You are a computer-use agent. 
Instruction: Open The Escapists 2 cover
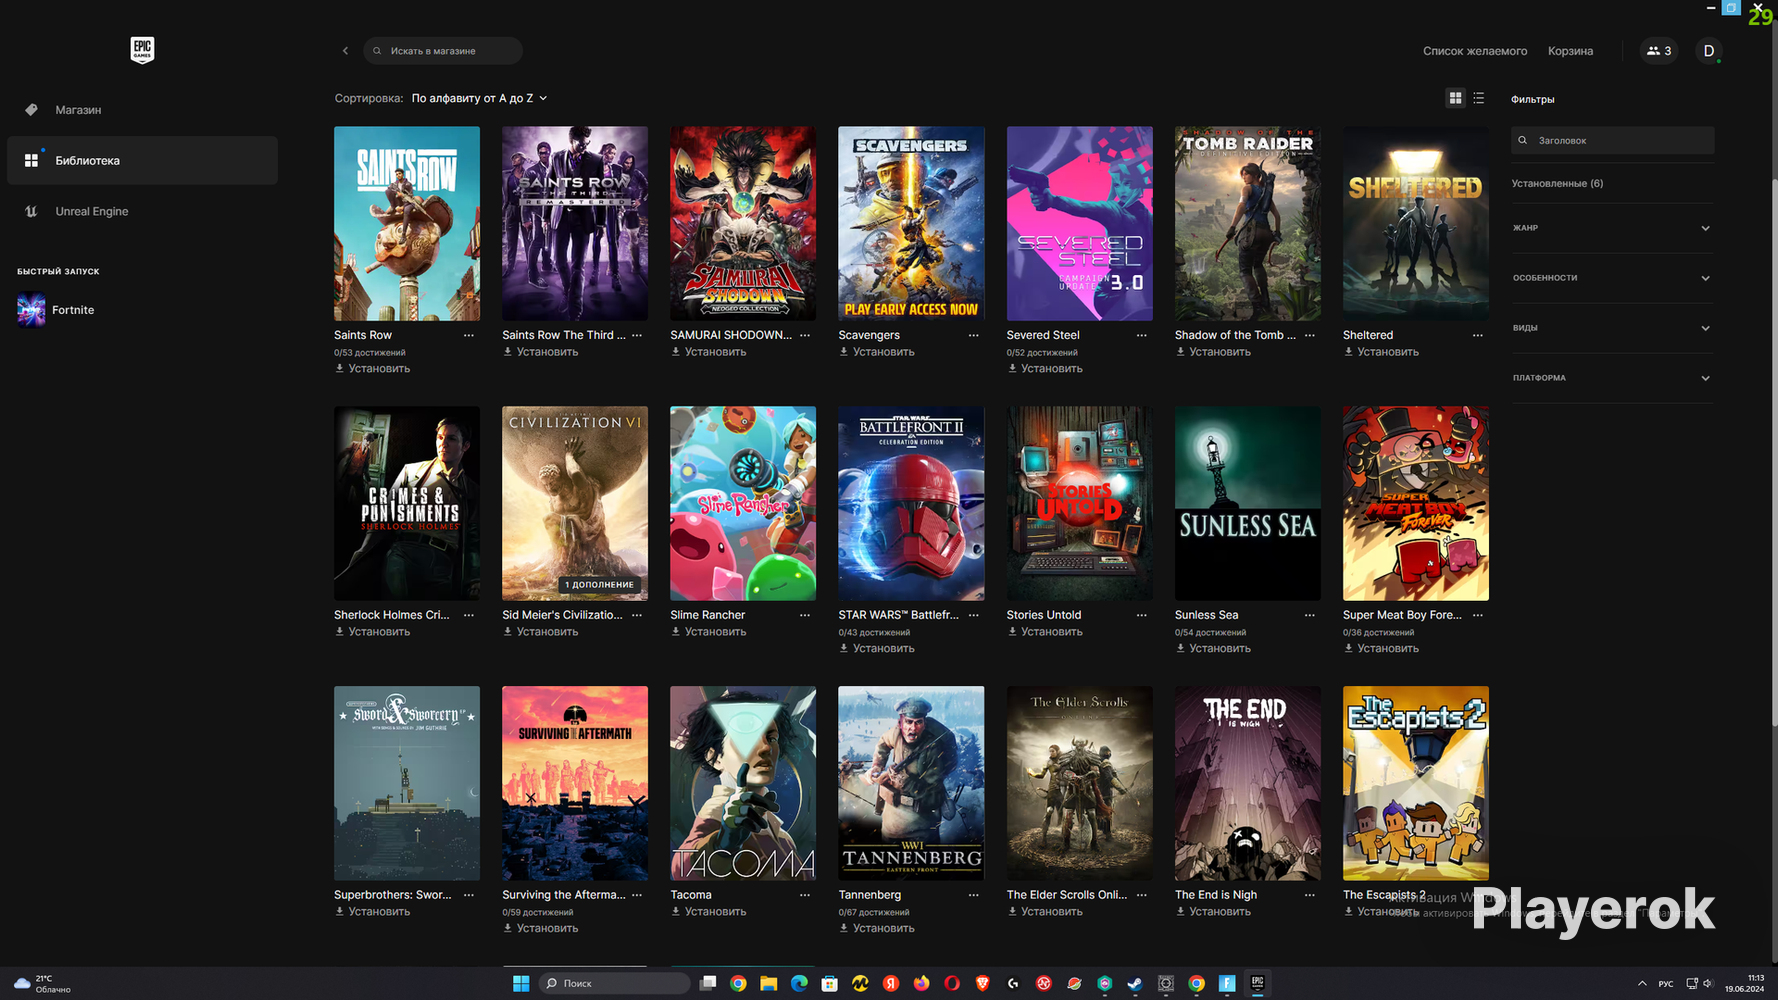click(x=1416, y=783)
